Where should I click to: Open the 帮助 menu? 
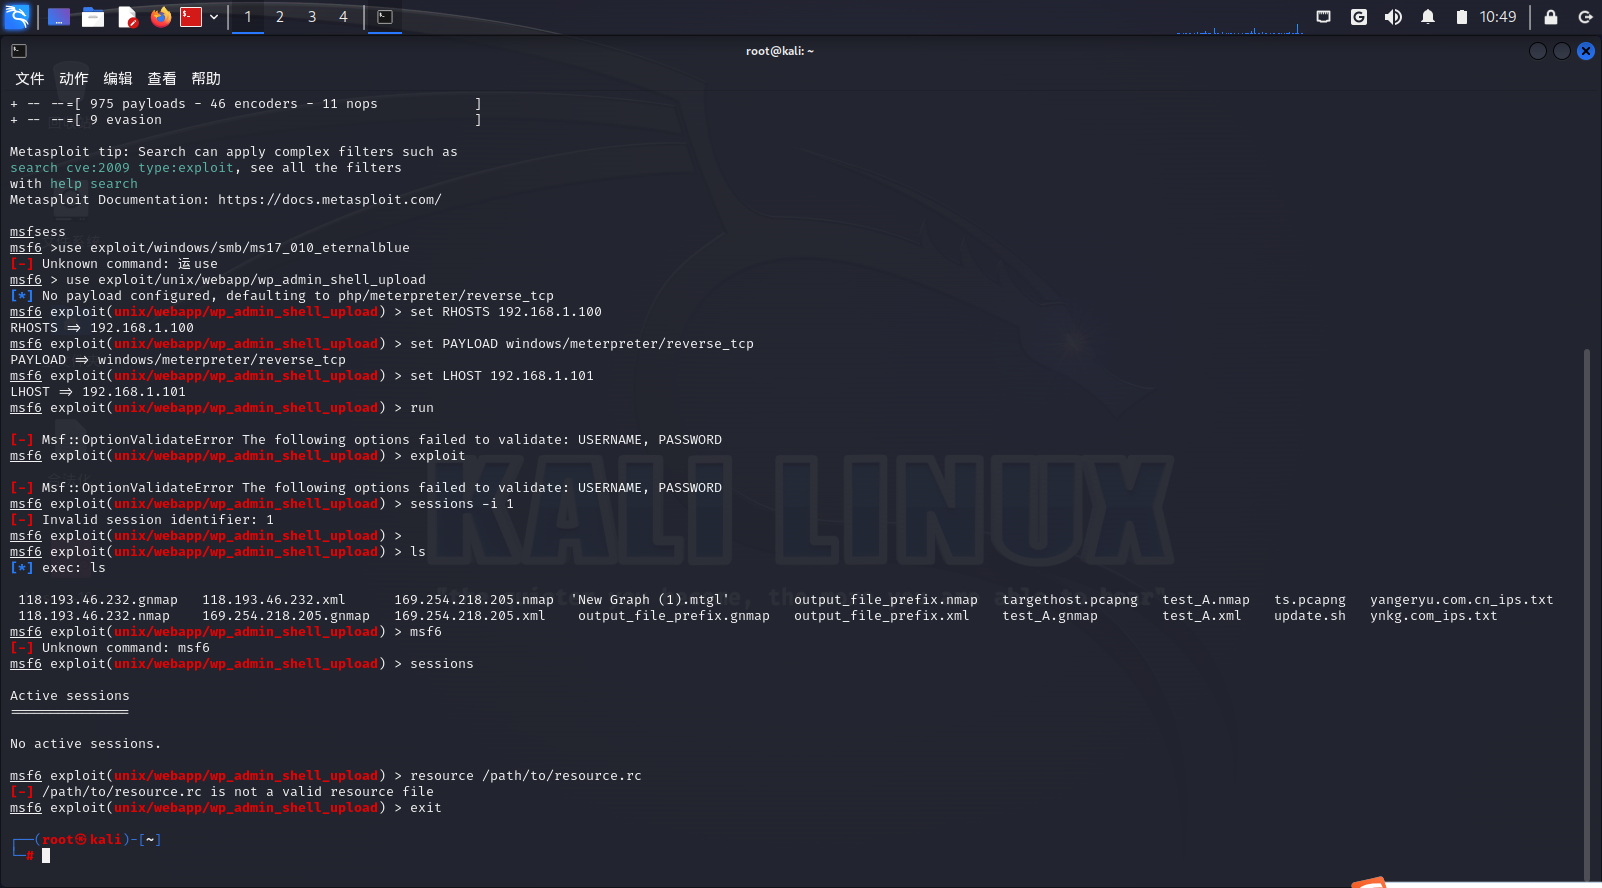pos(206,79)
